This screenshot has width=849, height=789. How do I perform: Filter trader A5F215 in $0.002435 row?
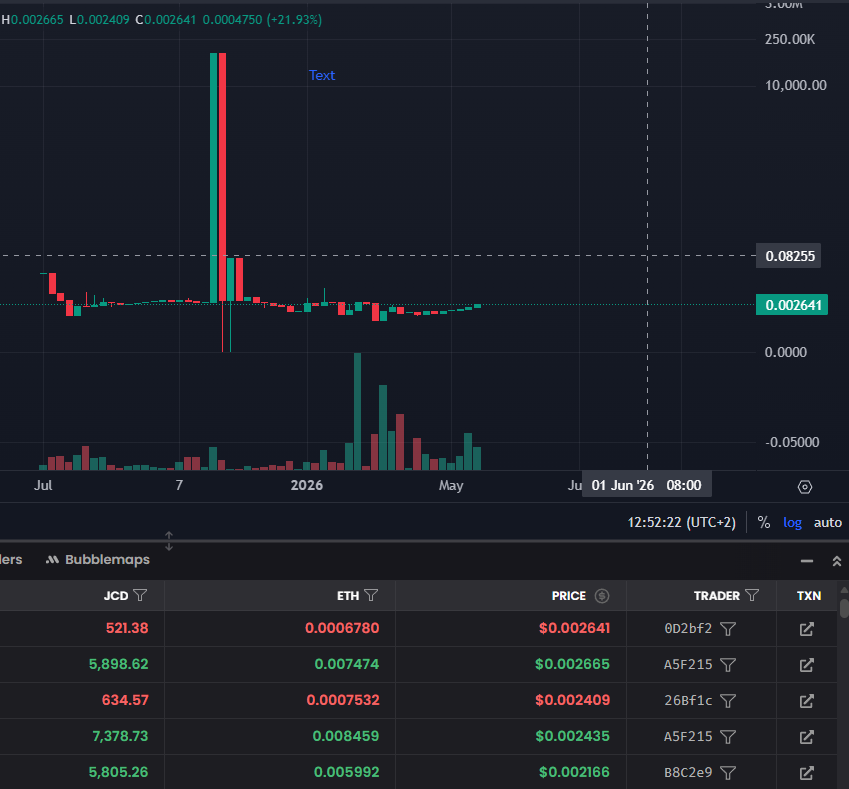[x=728, y=736]
